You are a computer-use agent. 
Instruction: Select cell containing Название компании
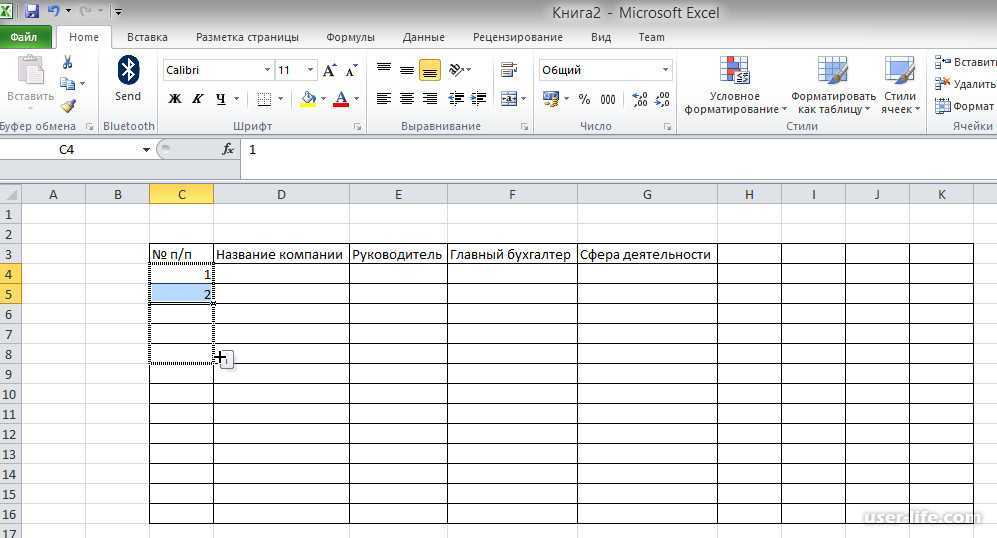click(281, 254)
